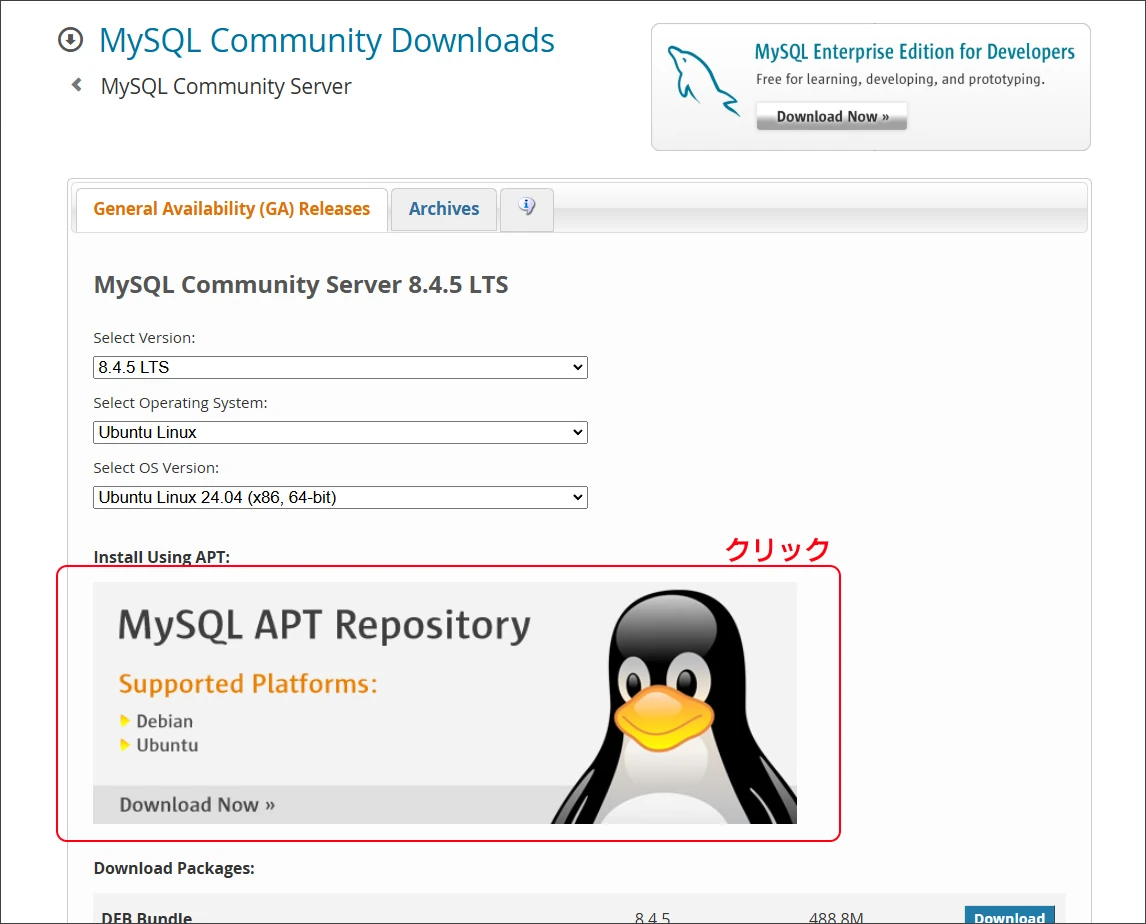Click the Select Operating System label
Image resolution: width=1146 pixels, height=924 pixels.
181,403
